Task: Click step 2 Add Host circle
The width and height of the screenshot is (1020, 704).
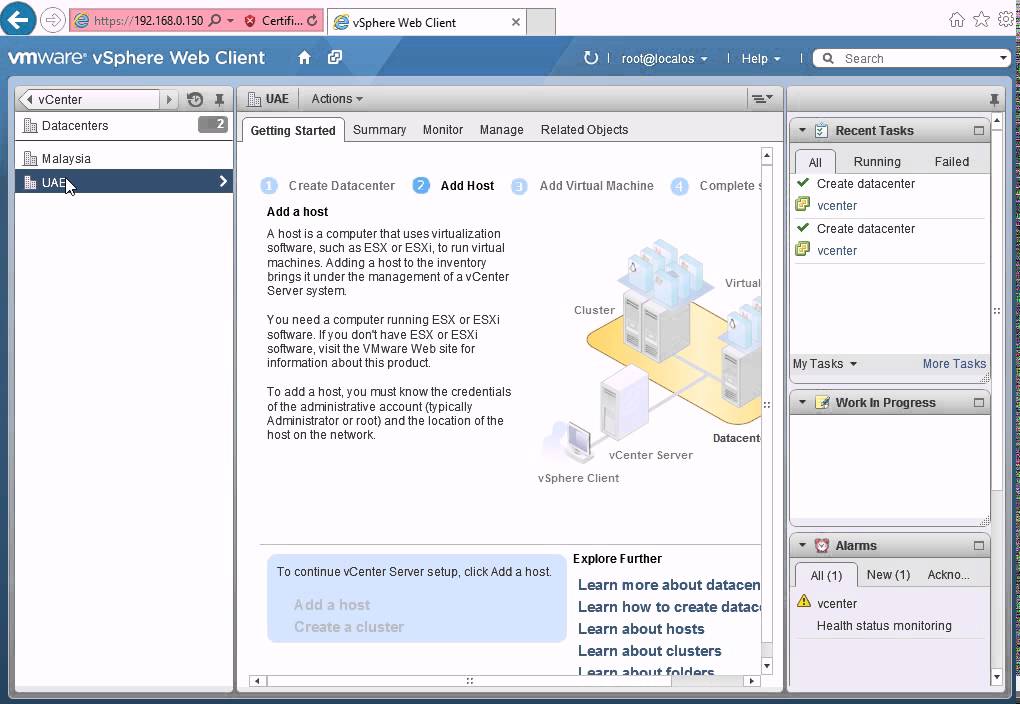Action: [421, 186]
